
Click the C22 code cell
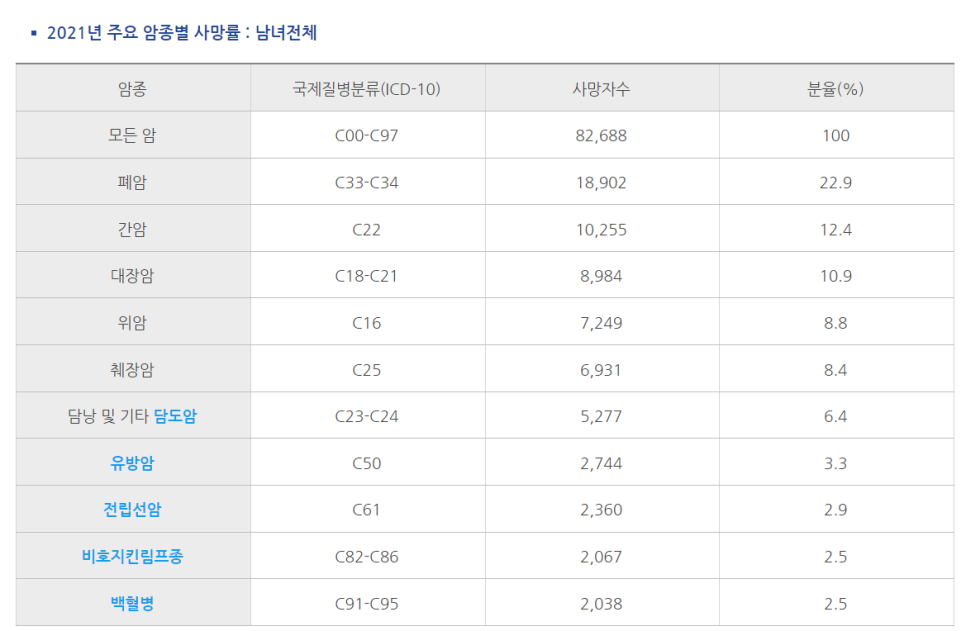(367, 230)
